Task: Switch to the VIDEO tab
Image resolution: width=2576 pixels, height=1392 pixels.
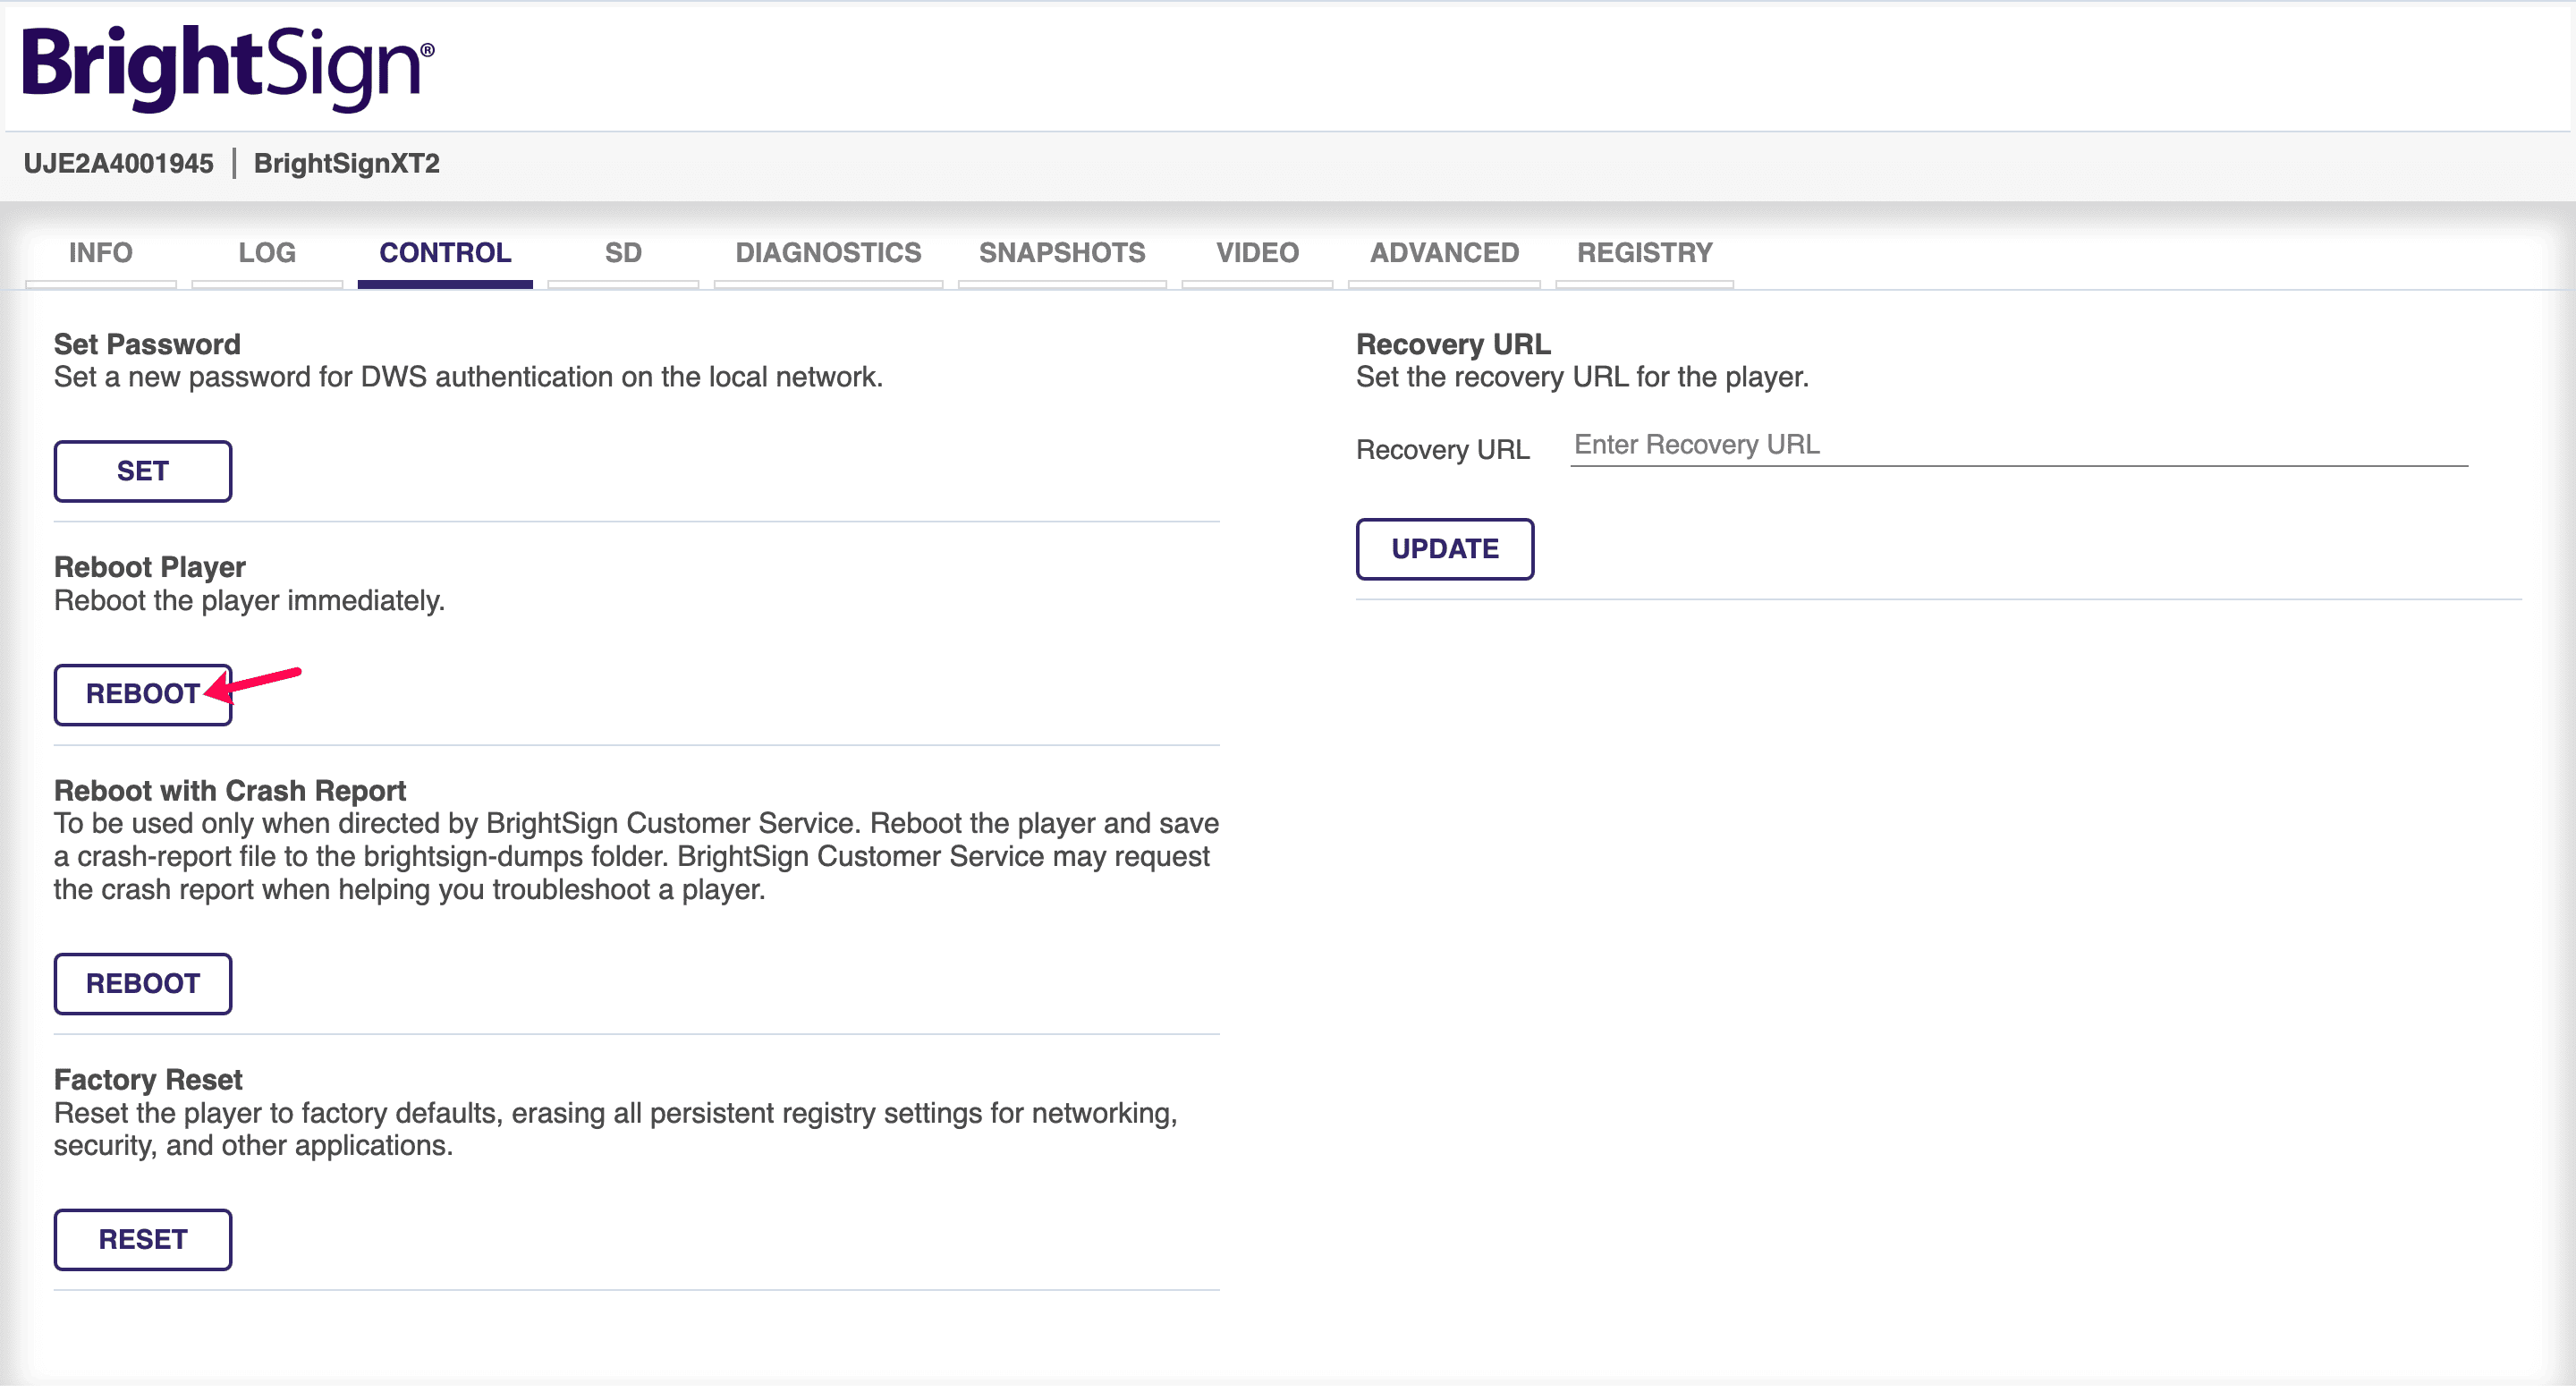Action: tap(1257, 252)
